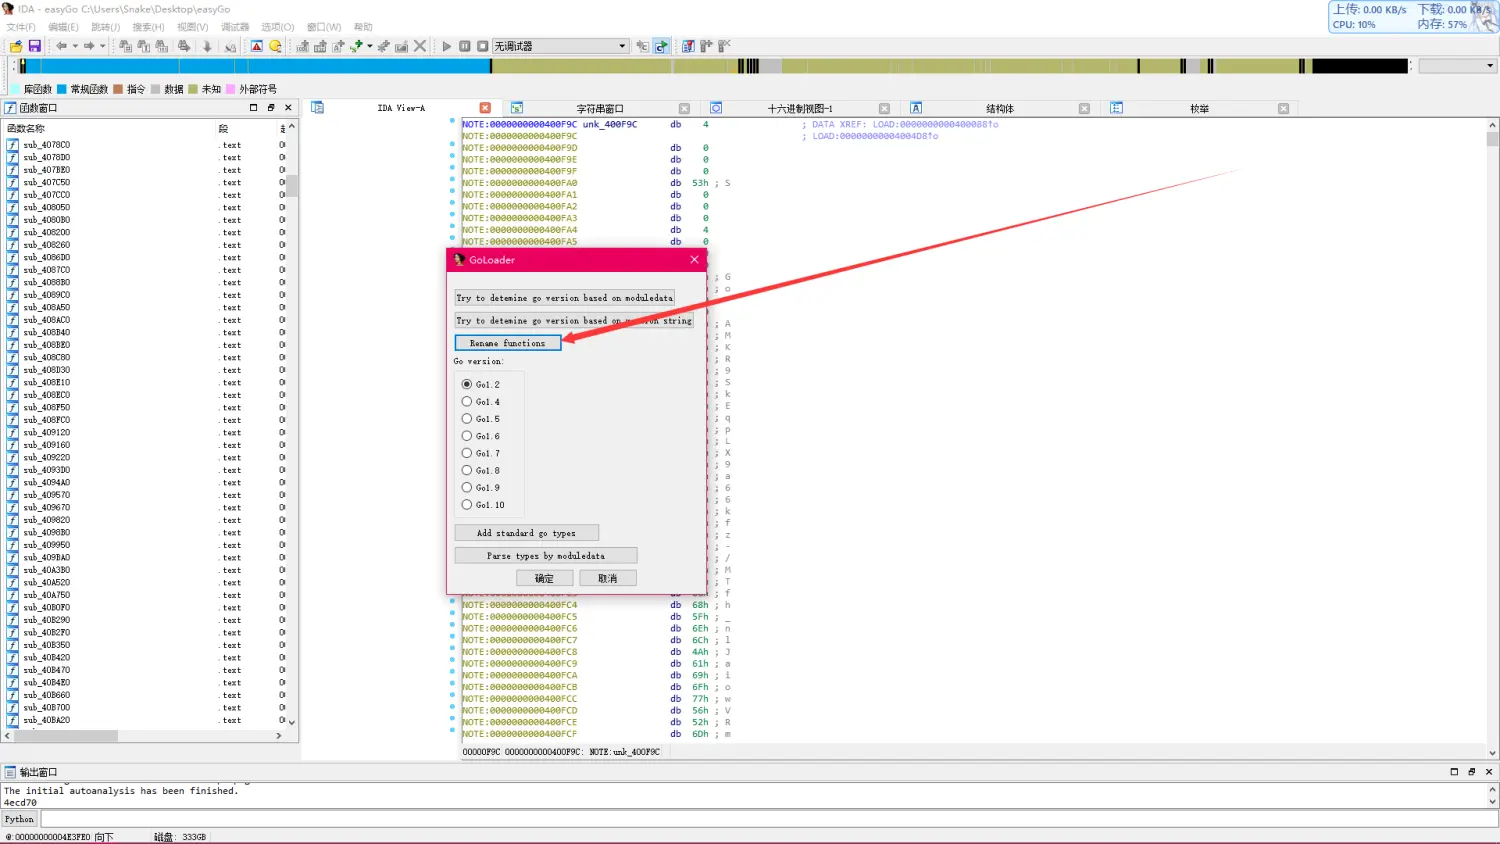Click Rename functions button
1500x844 pixels.
508,343
